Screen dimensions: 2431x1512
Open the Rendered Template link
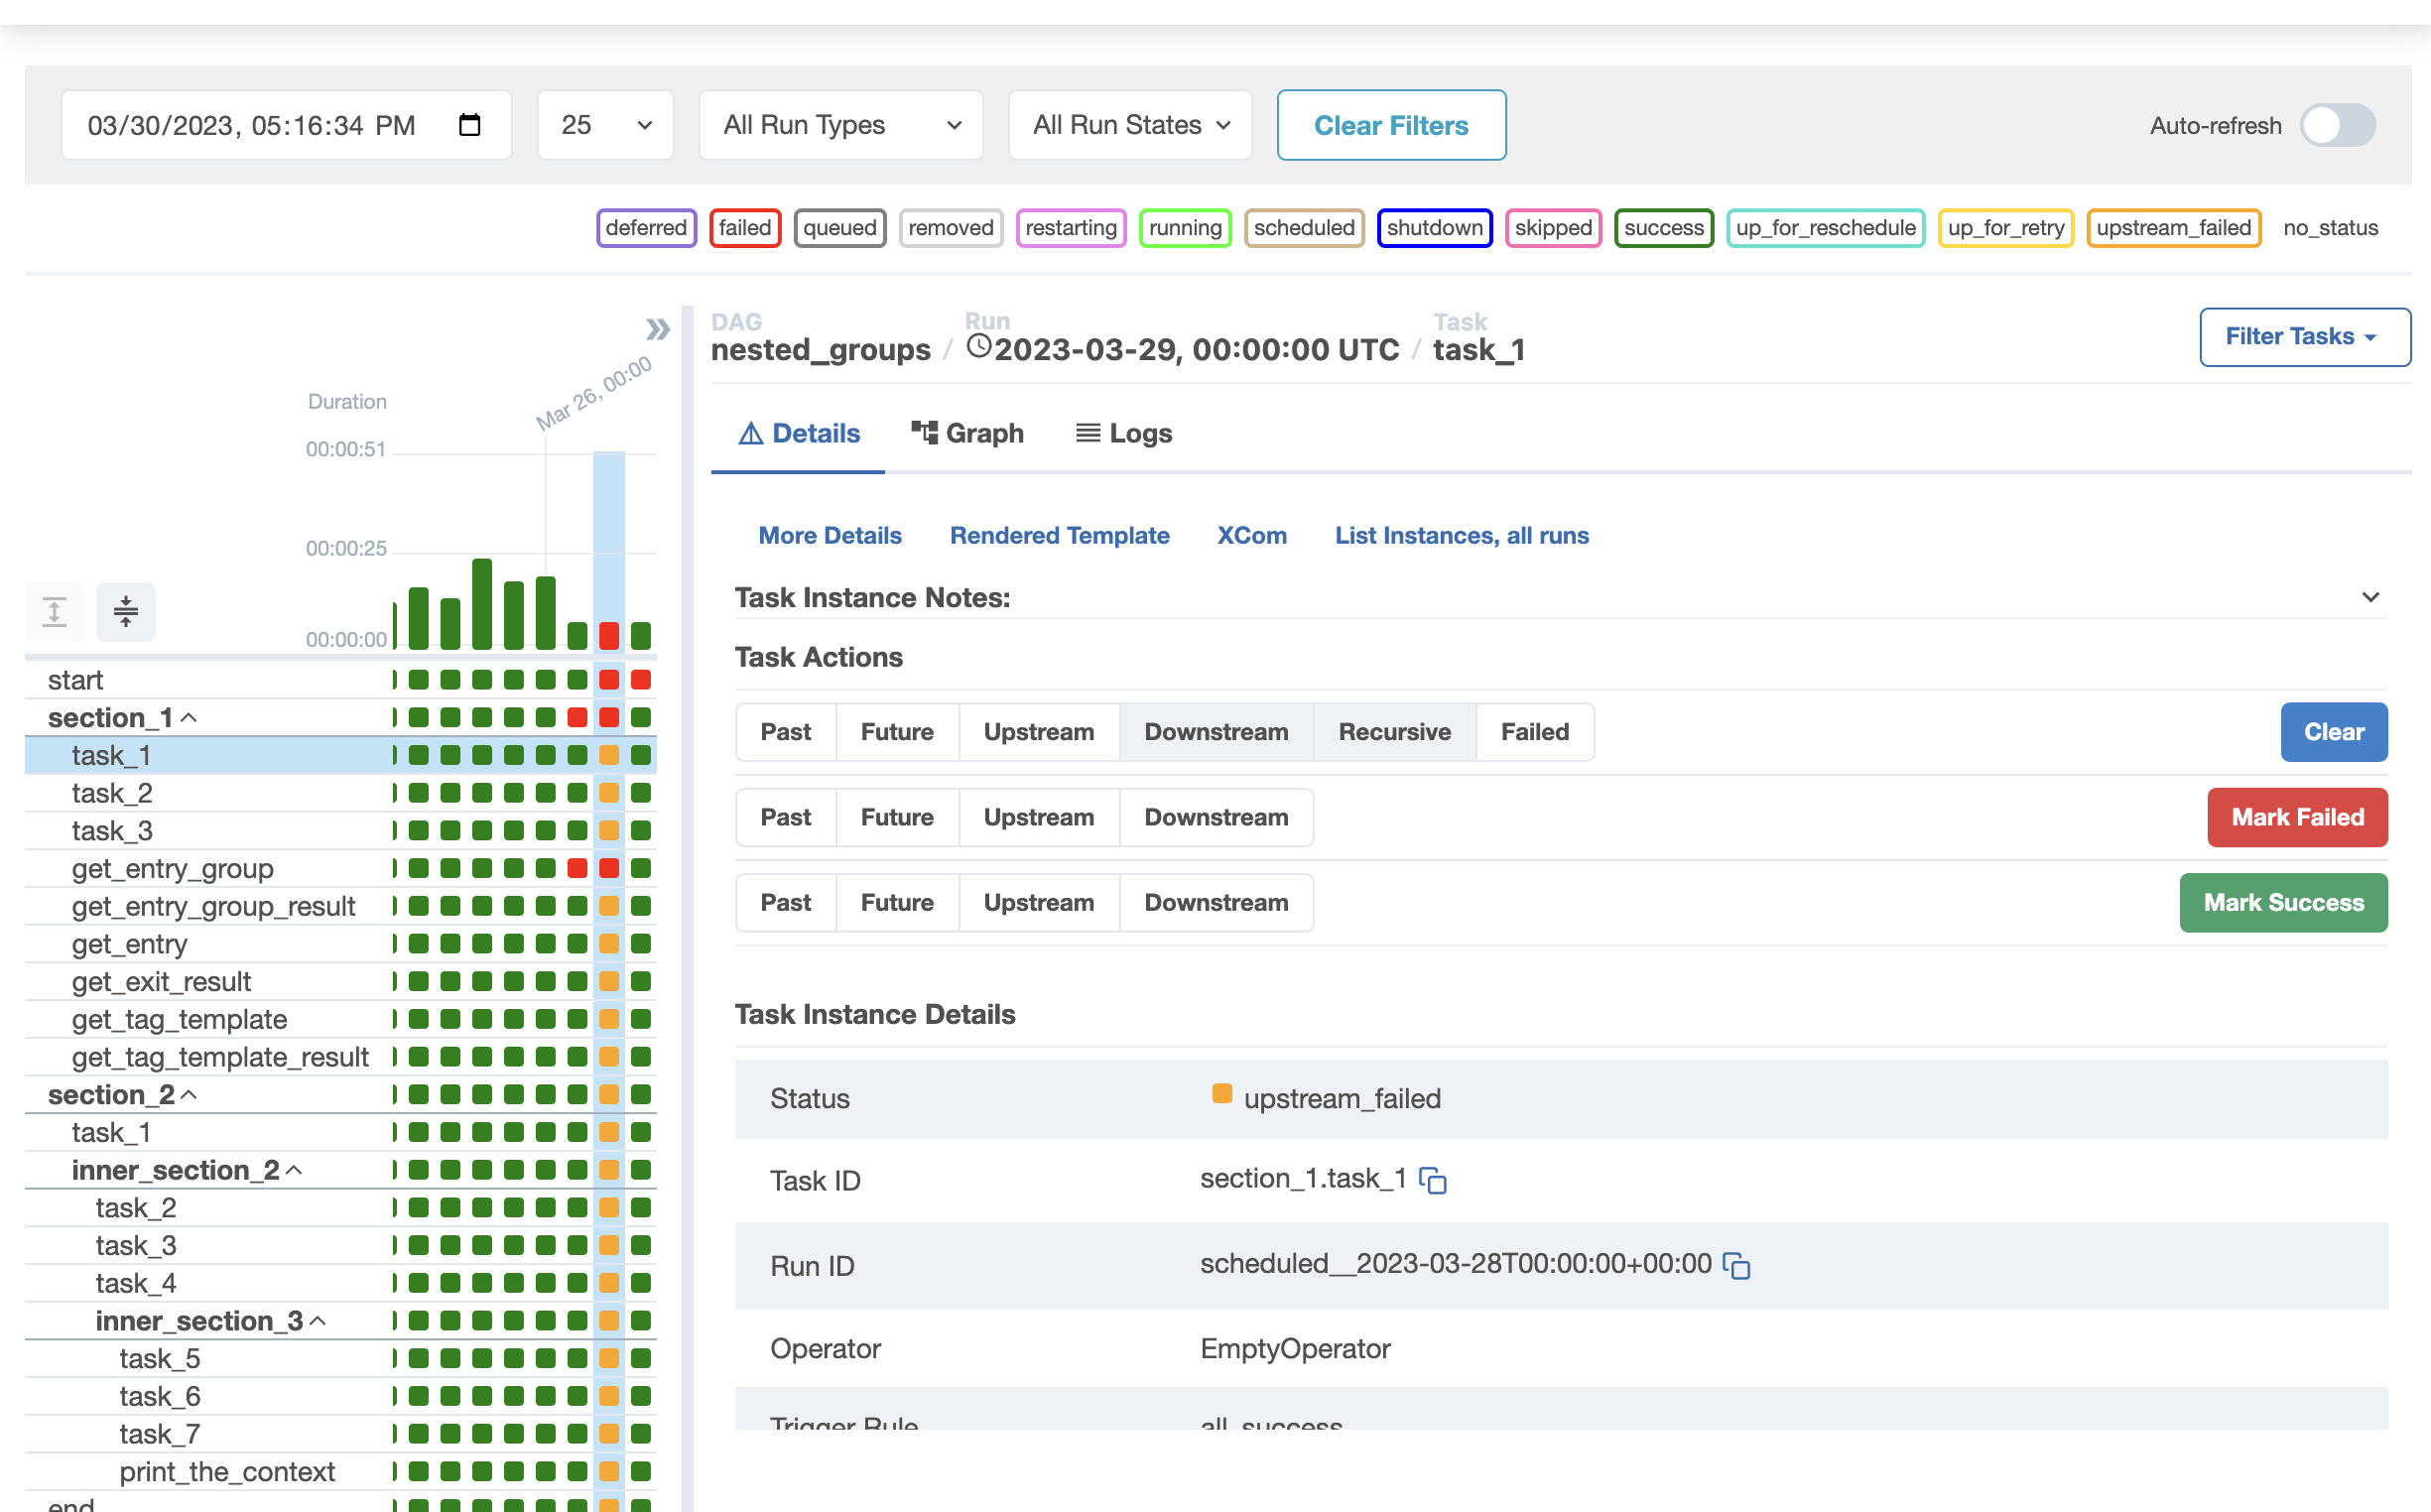pyautogui.click(x=1058, y=536)
